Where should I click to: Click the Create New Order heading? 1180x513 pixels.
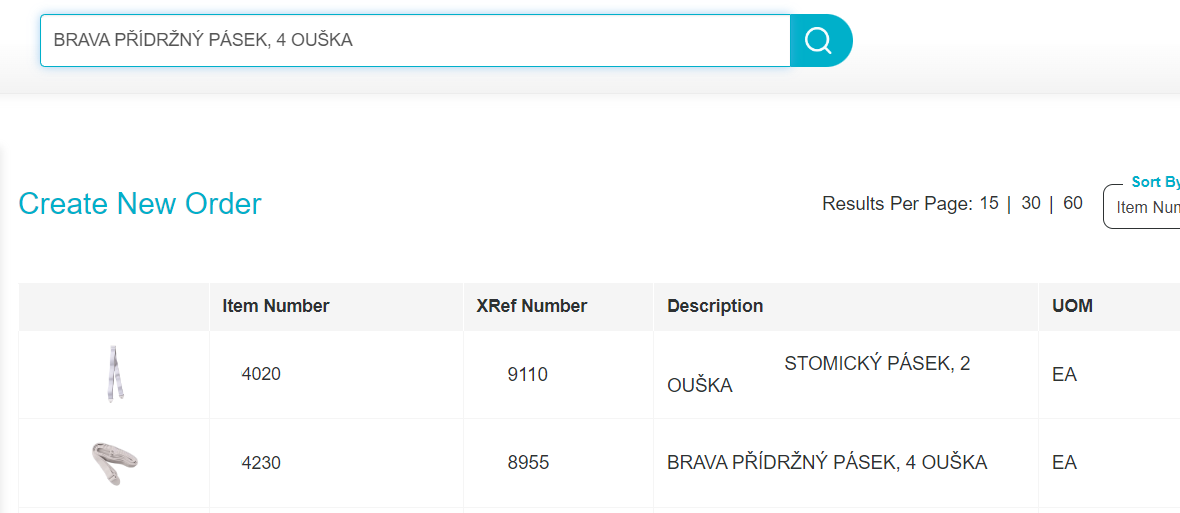(140, 204)
